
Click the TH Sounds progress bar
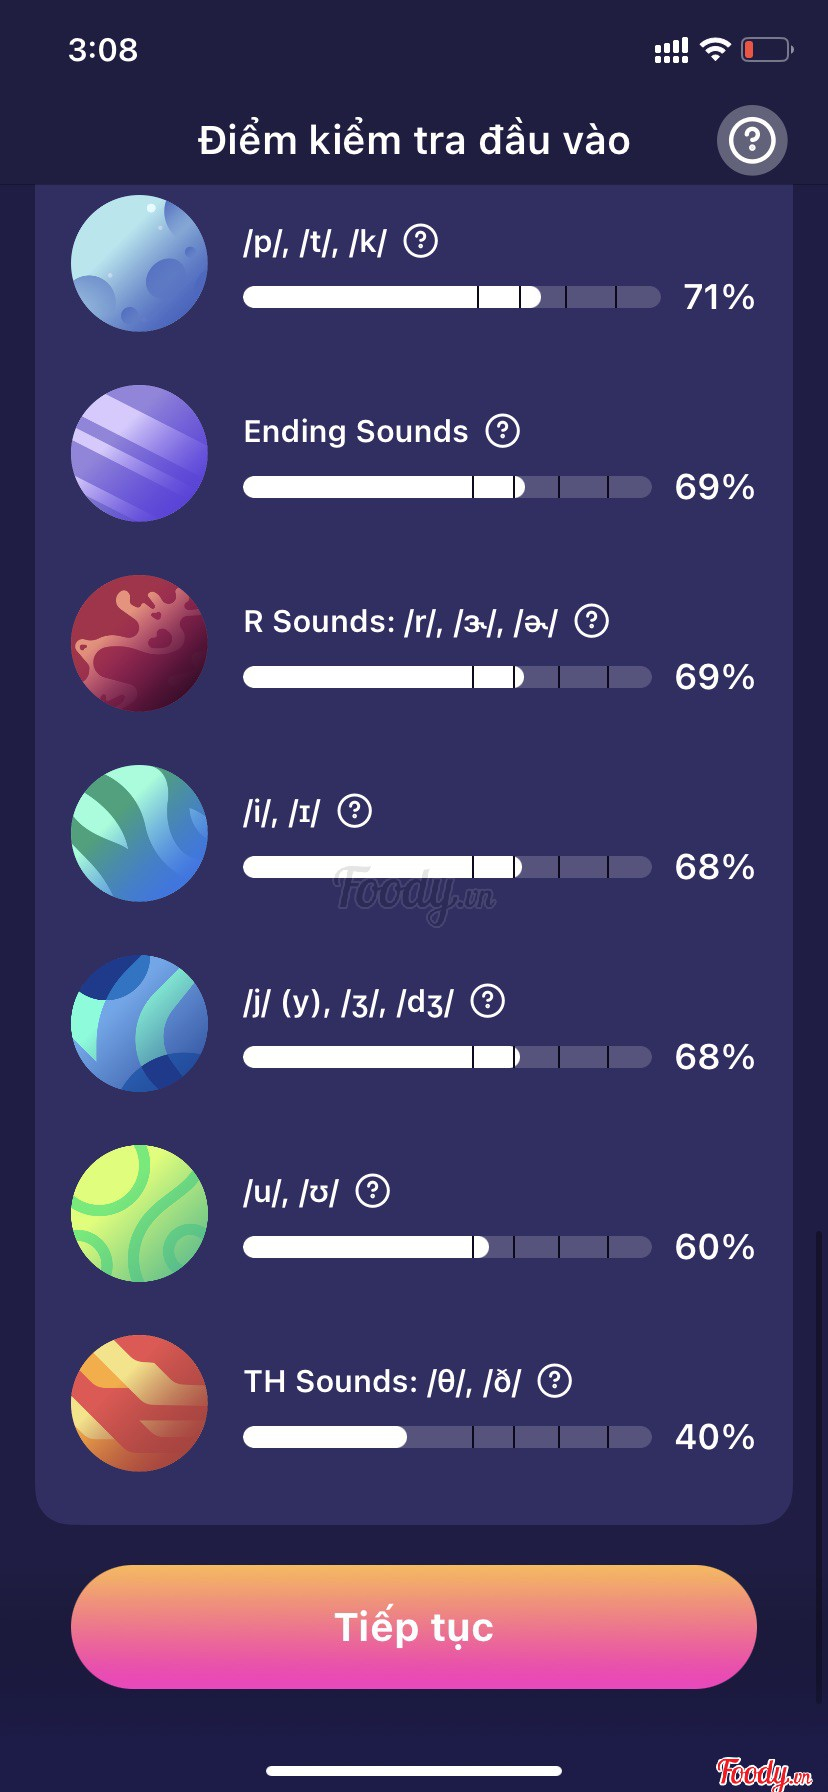(447, 1437)
